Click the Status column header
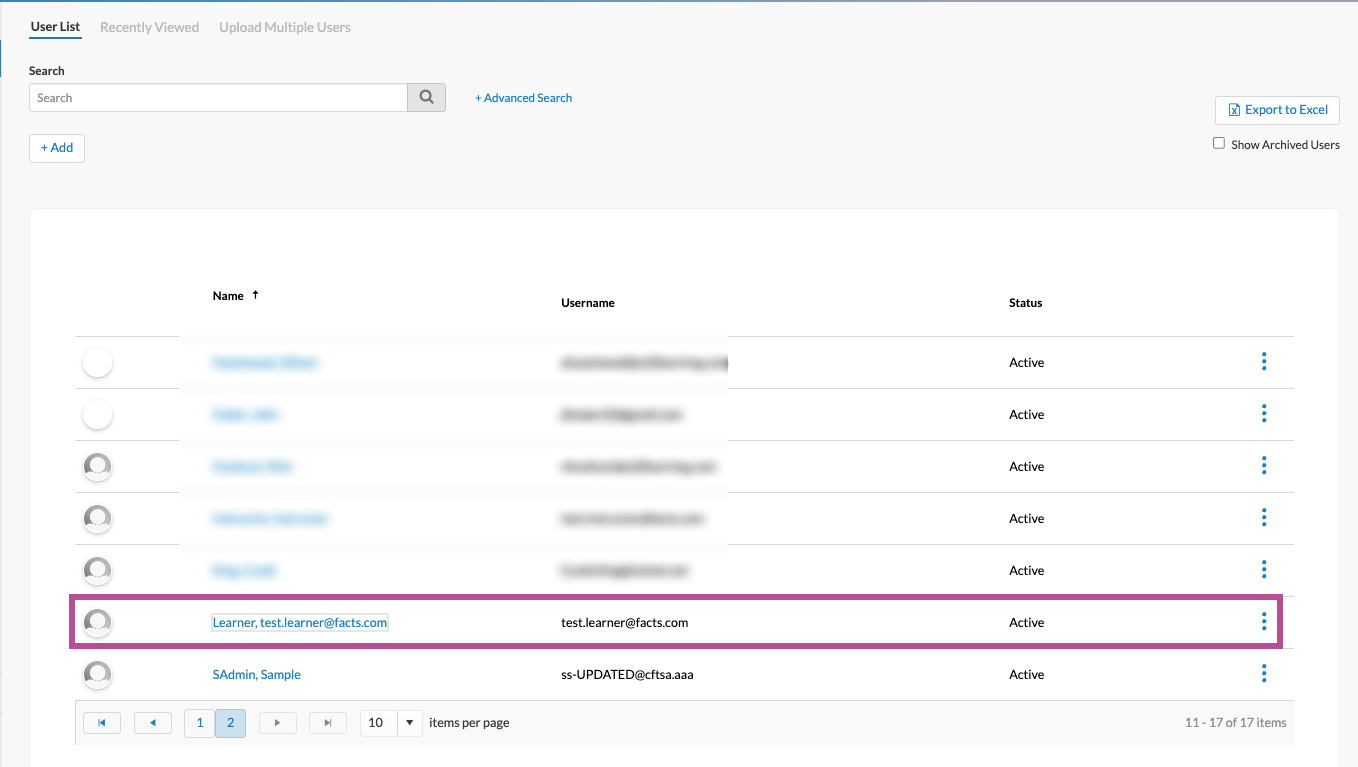Viewport: 1358px width, 767px height. 1025,303
